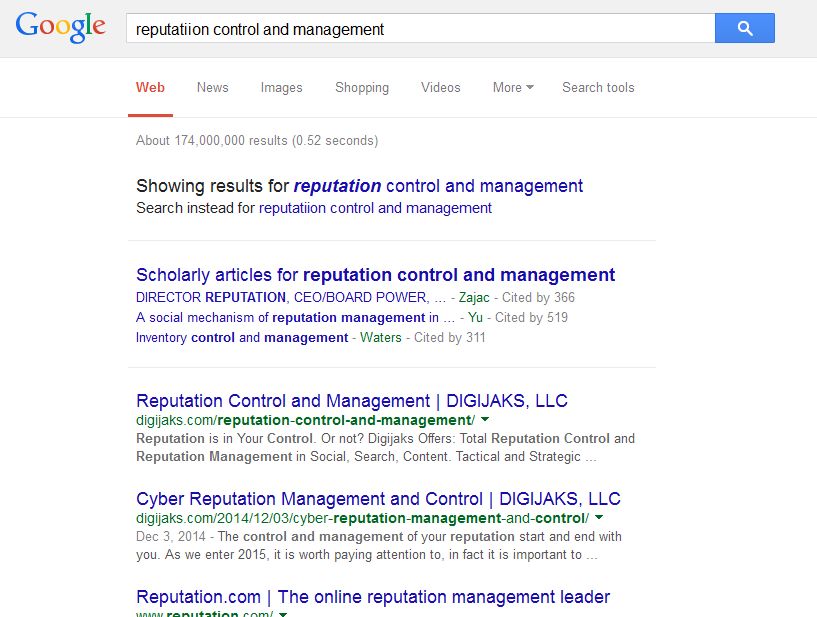
Task: Expand the arrow beside the cyber-reputation-management-and-control URL
Action: tap(599, 518)
